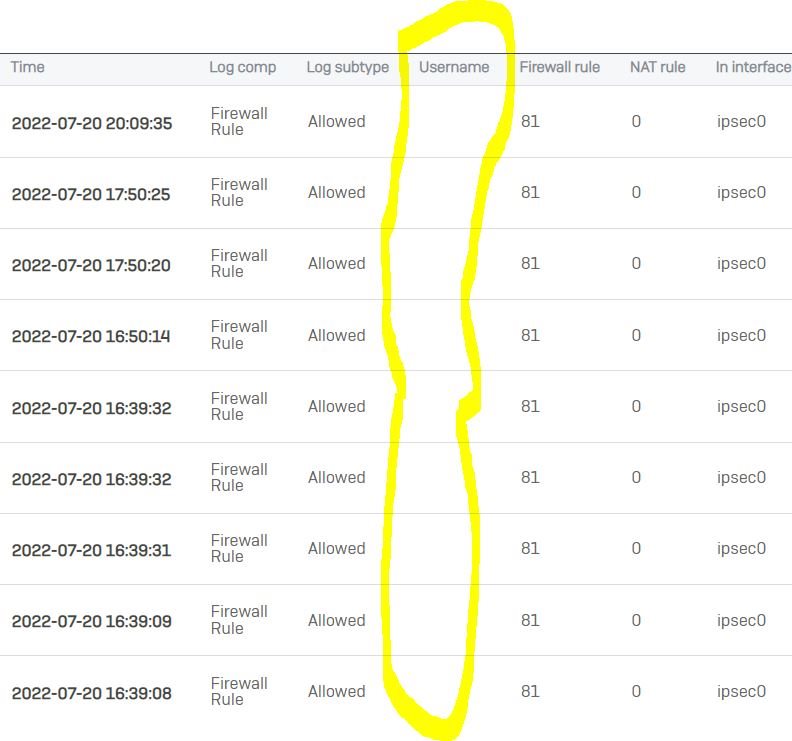Image resolution: width=792 pixels, height=741 pixels.
Task: Click firewall rule 81 in 20:09:35 row
Action: point(530,121)
